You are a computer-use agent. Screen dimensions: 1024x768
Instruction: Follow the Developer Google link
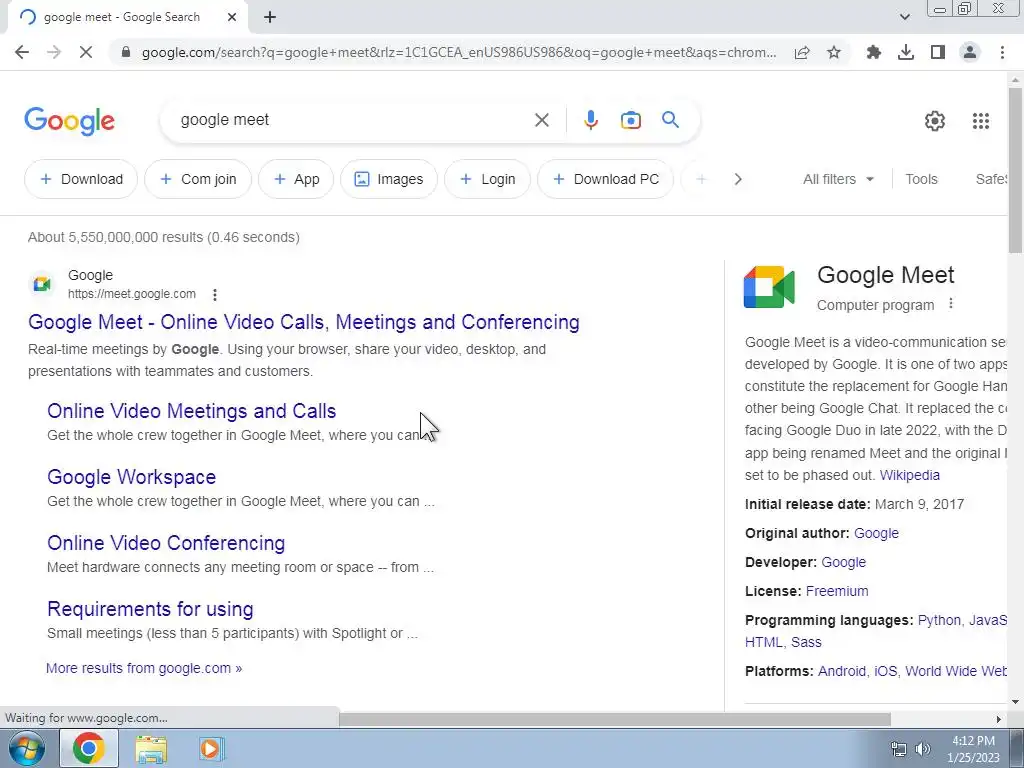(x=843, y=562)
